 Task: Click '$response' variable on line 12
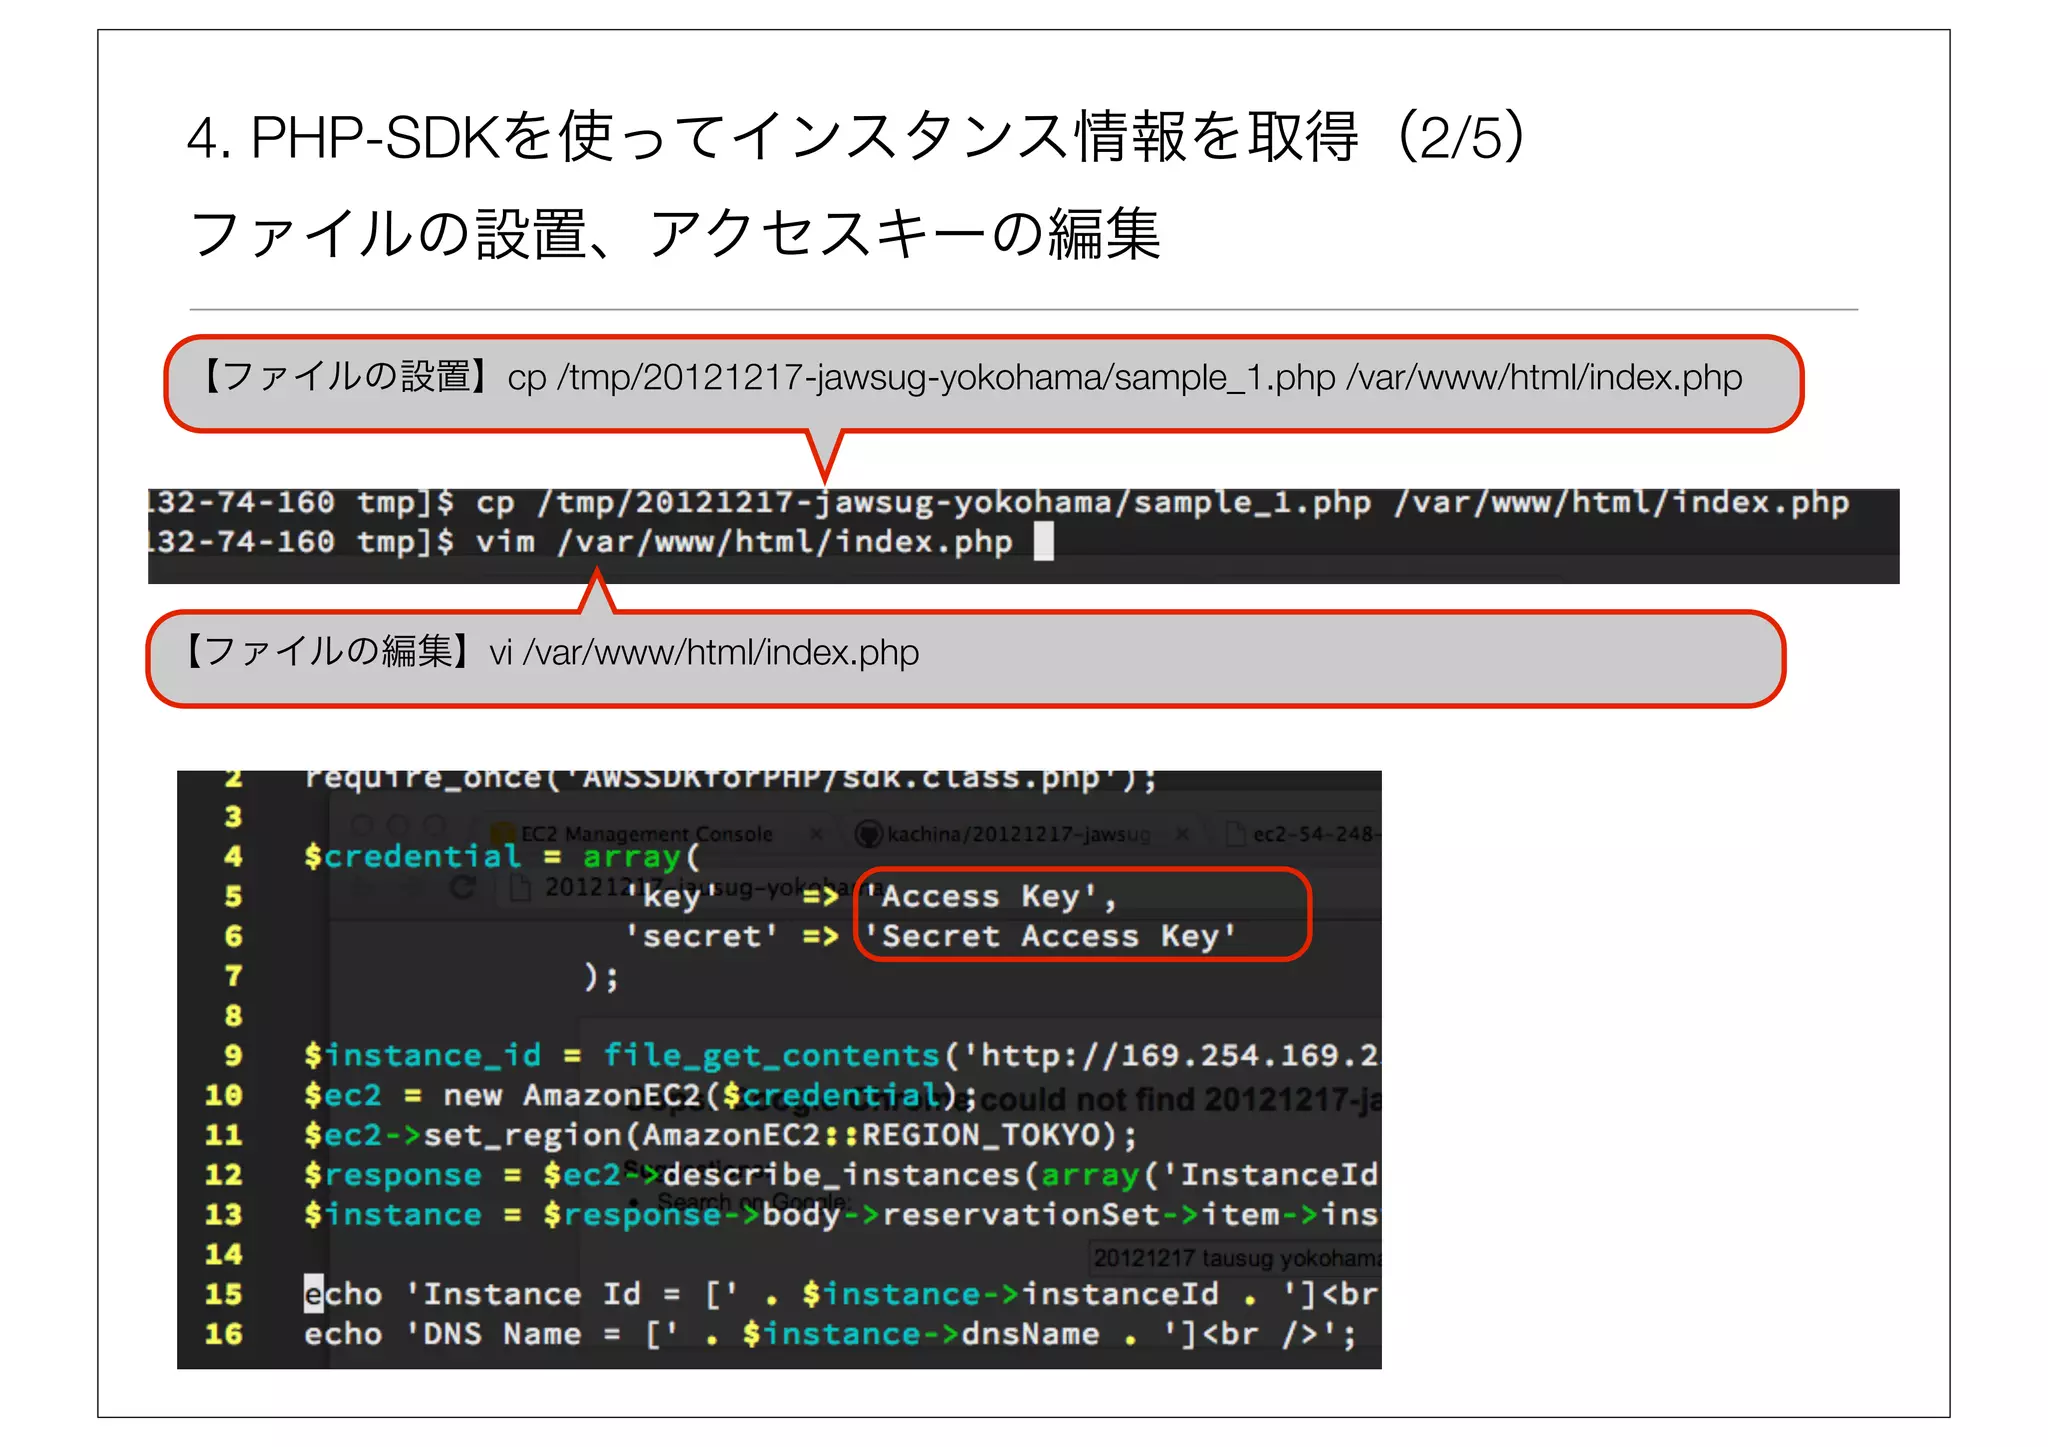pos(392,1176)
